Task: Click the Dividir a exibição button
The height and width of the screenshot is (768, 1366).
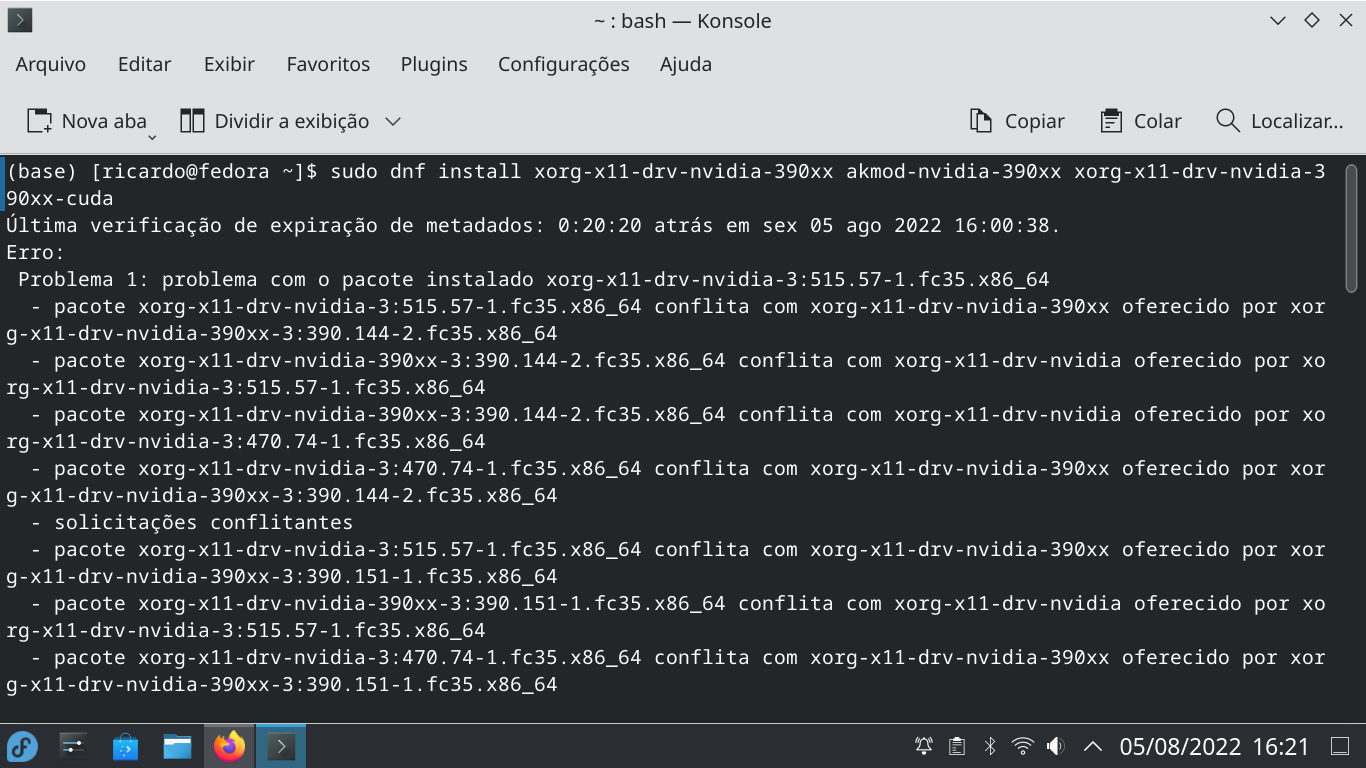Action: pyautogui.click(x=275, y=121)
